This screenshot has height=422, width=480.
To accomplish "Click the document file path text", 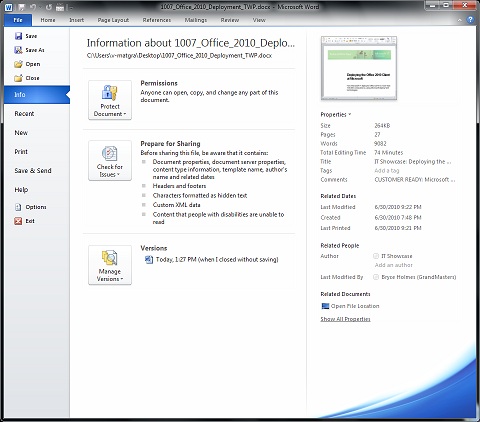I will 179,56.
